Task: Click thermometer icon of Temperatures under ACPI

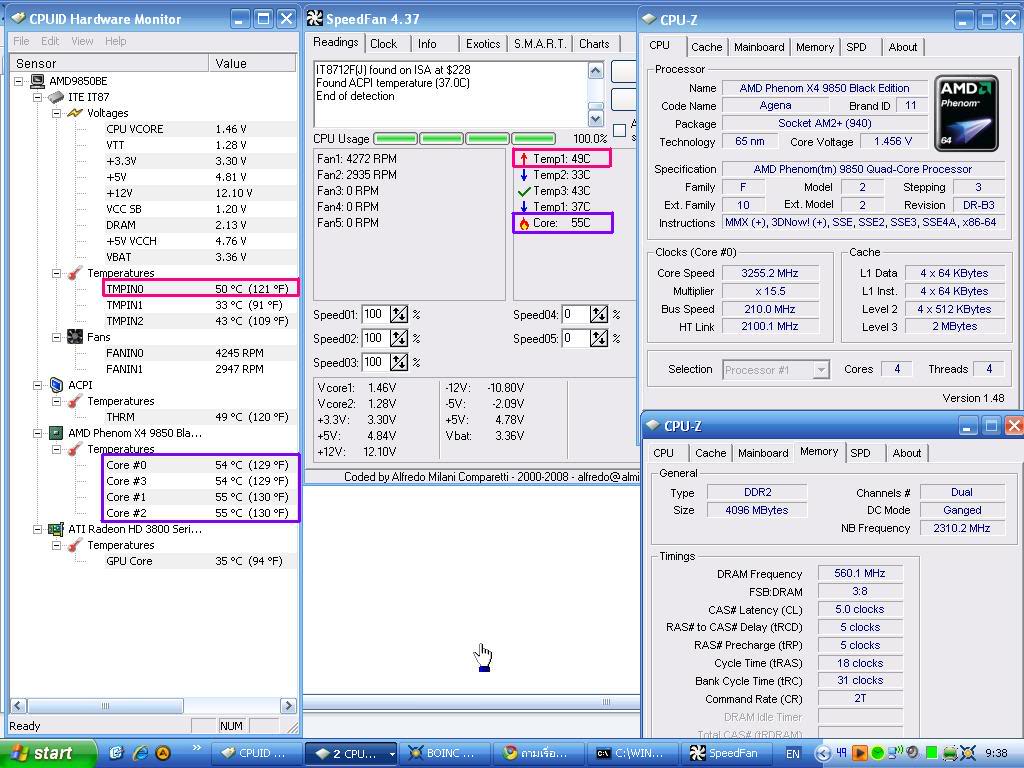Action: (x=75, y=401)
